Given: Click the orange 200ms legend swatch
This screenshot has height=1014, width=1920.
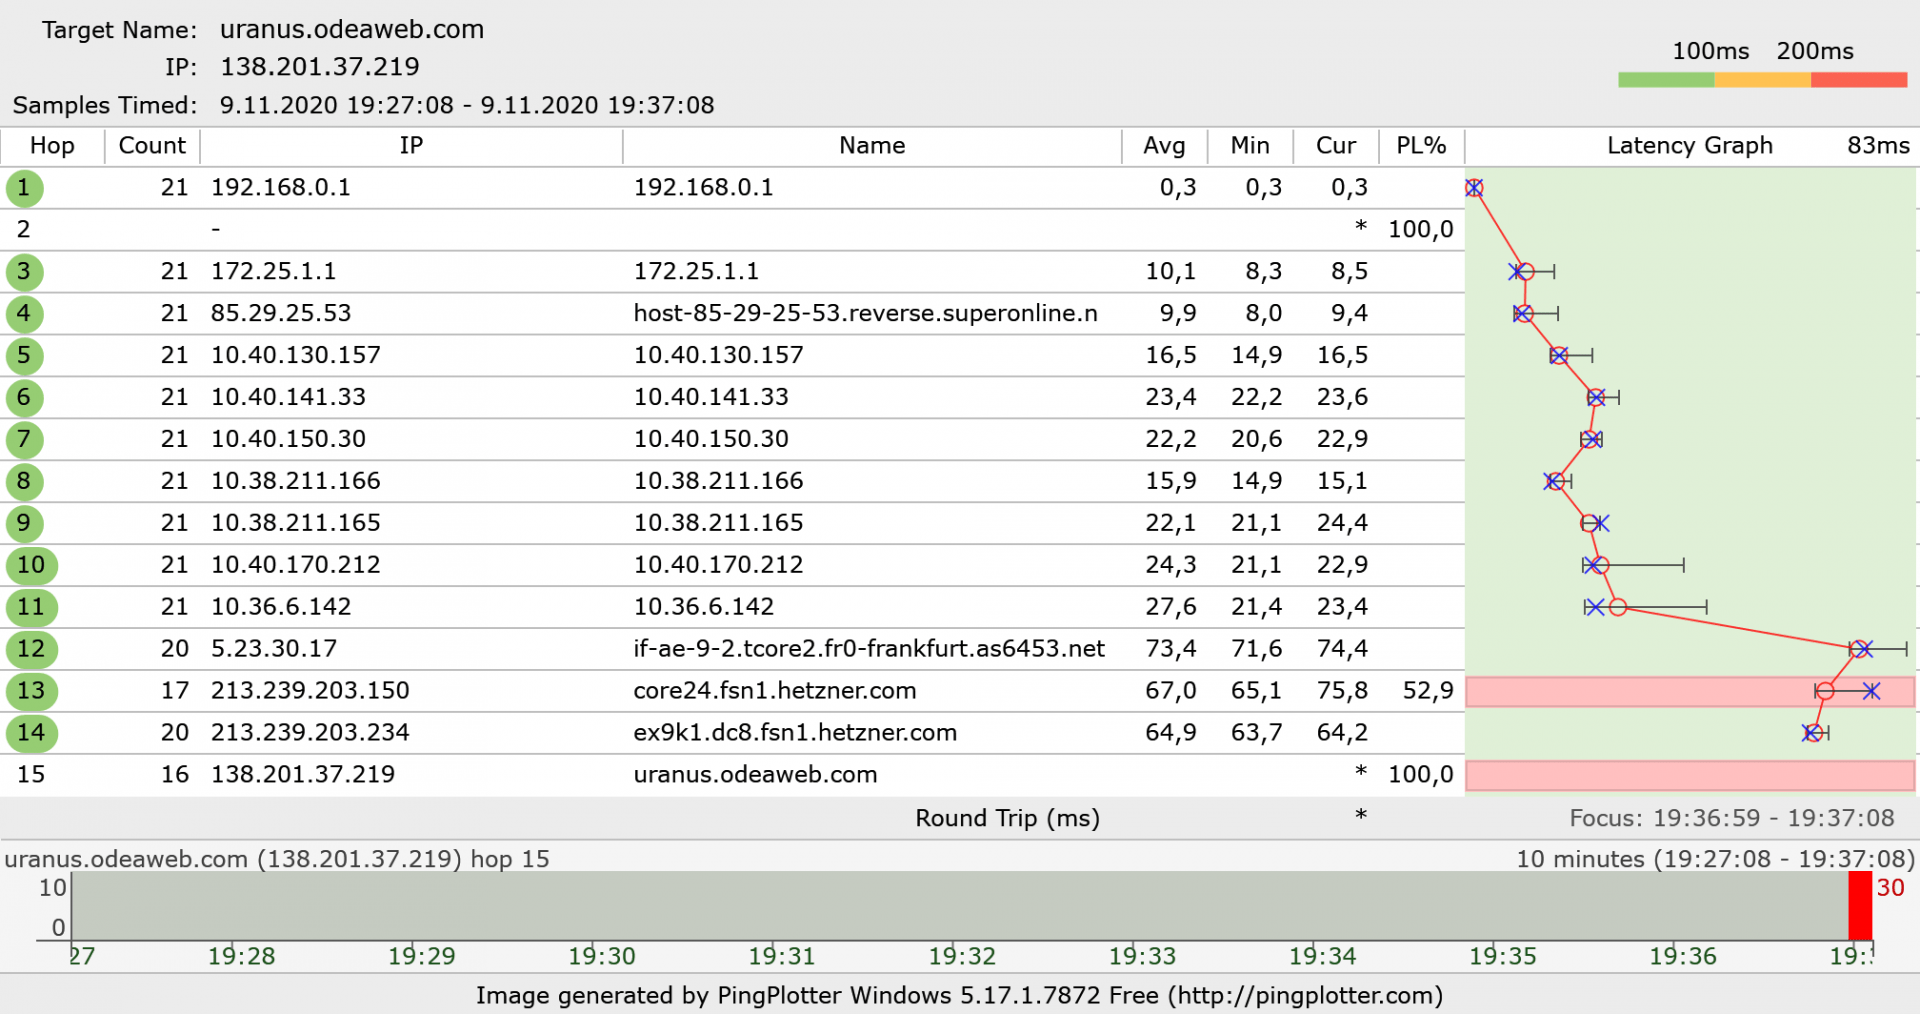Looking at the screenshot, I should pyautogui.click(x=1763, y=80).
